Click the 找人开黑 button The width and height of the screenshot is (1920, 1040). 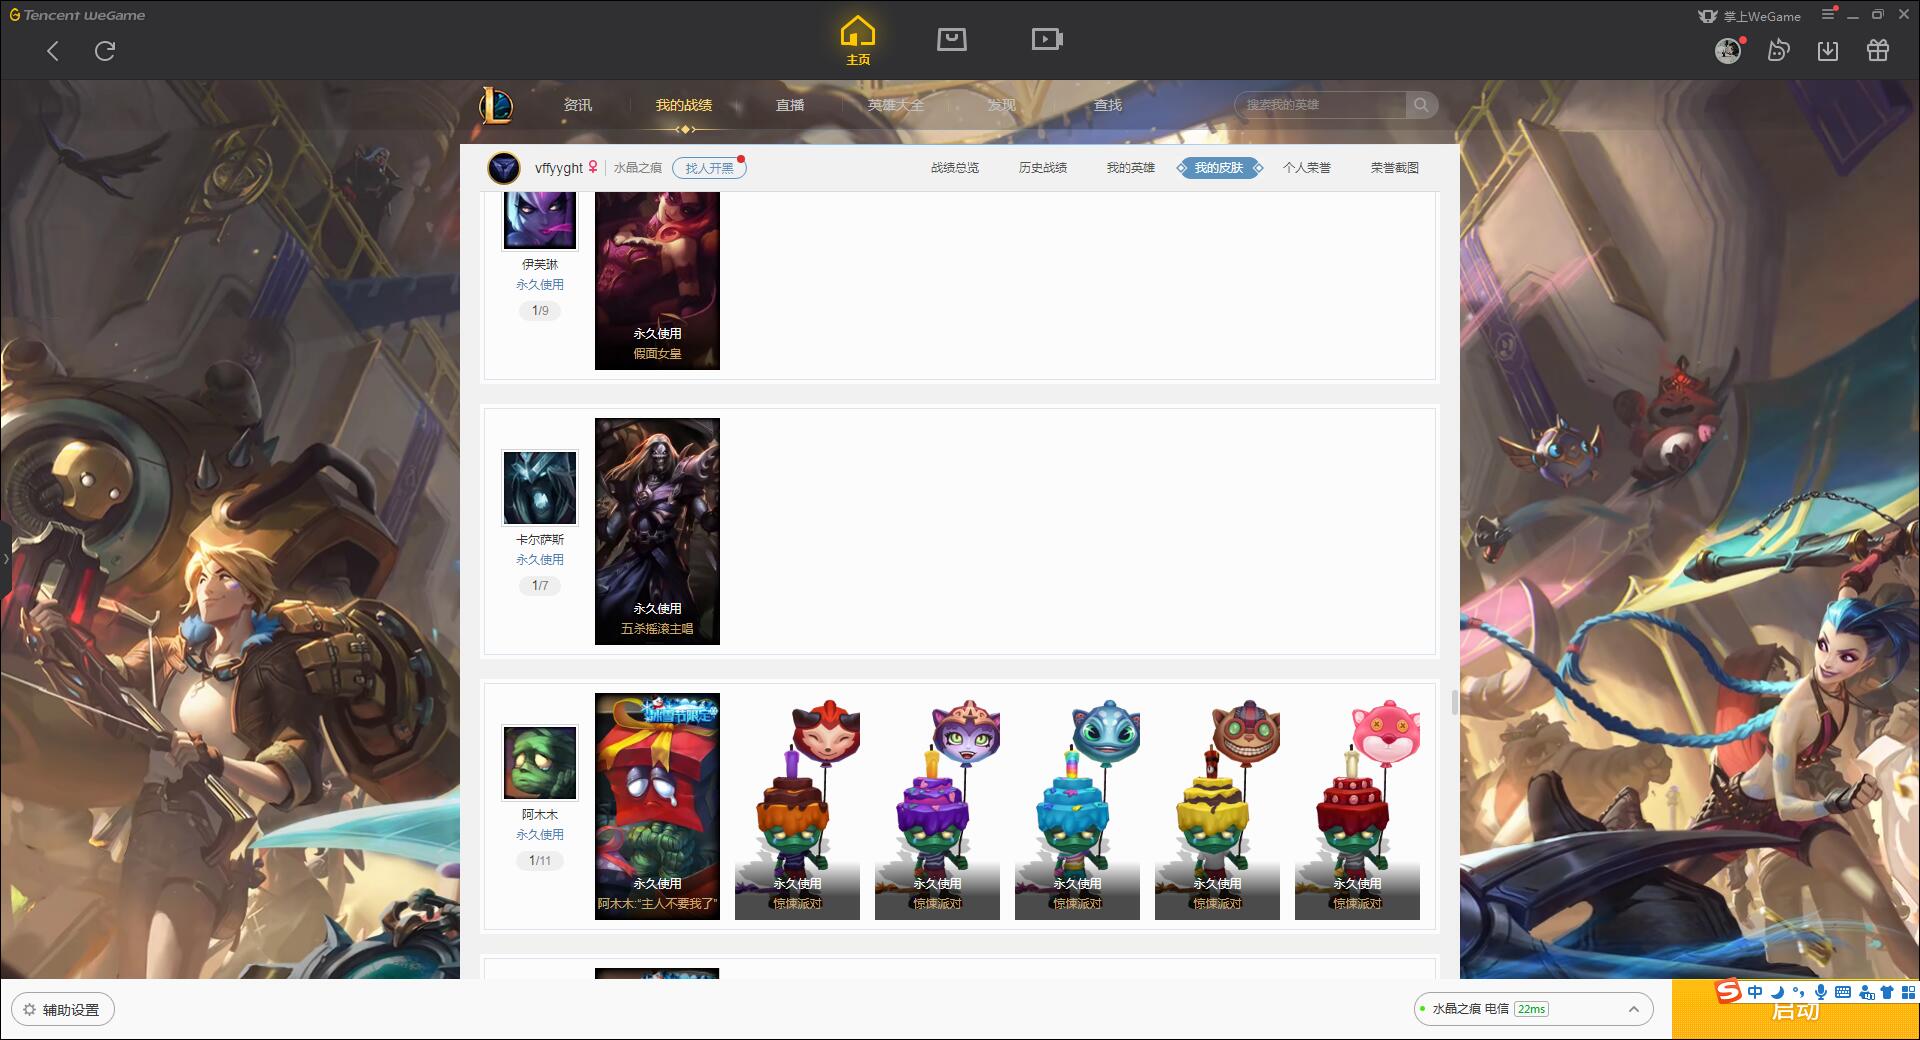709,168
